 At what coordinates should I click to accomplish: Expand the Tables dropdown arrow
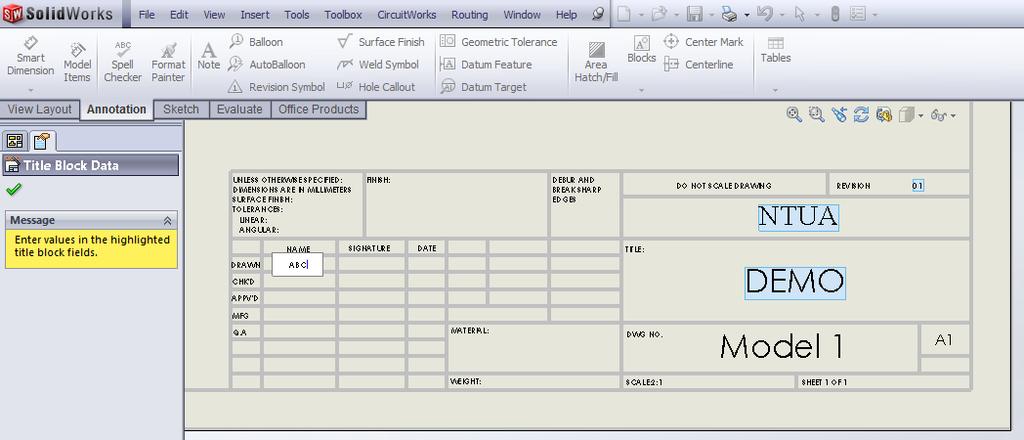point(775,90)
